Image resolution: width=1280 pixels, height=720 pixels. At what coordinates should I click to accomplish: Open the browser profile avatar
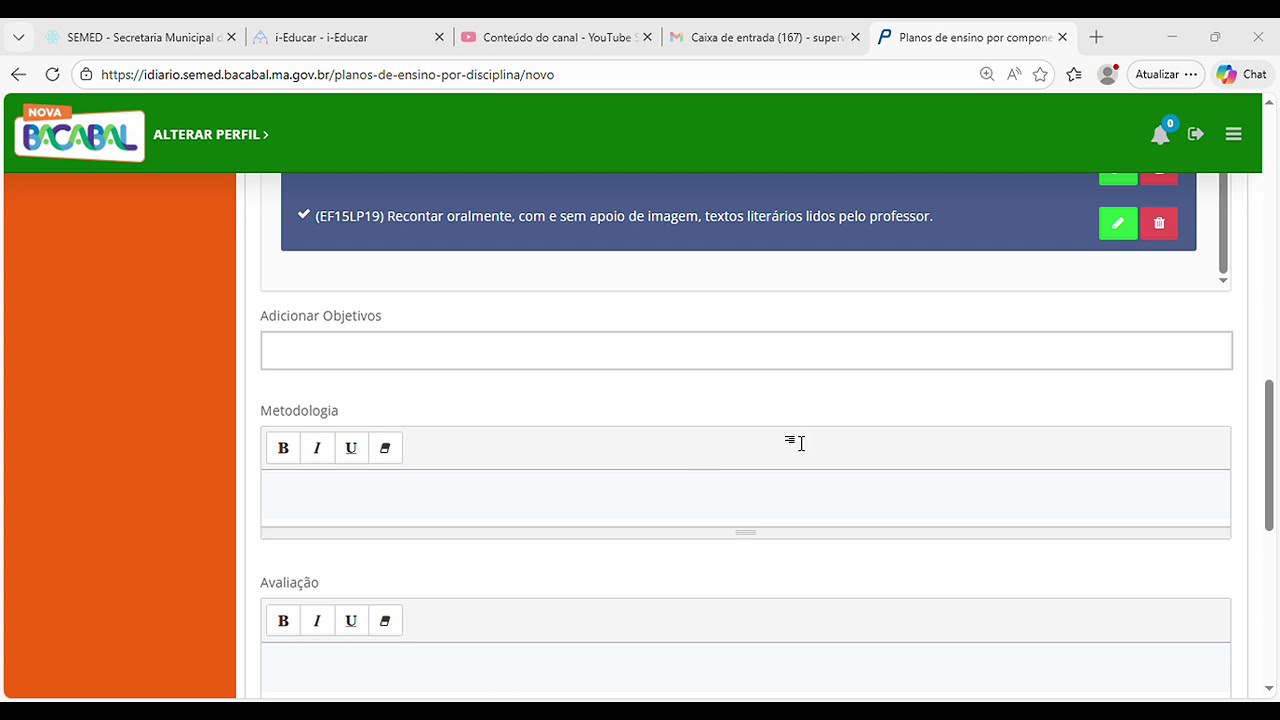pos(1107,74)
